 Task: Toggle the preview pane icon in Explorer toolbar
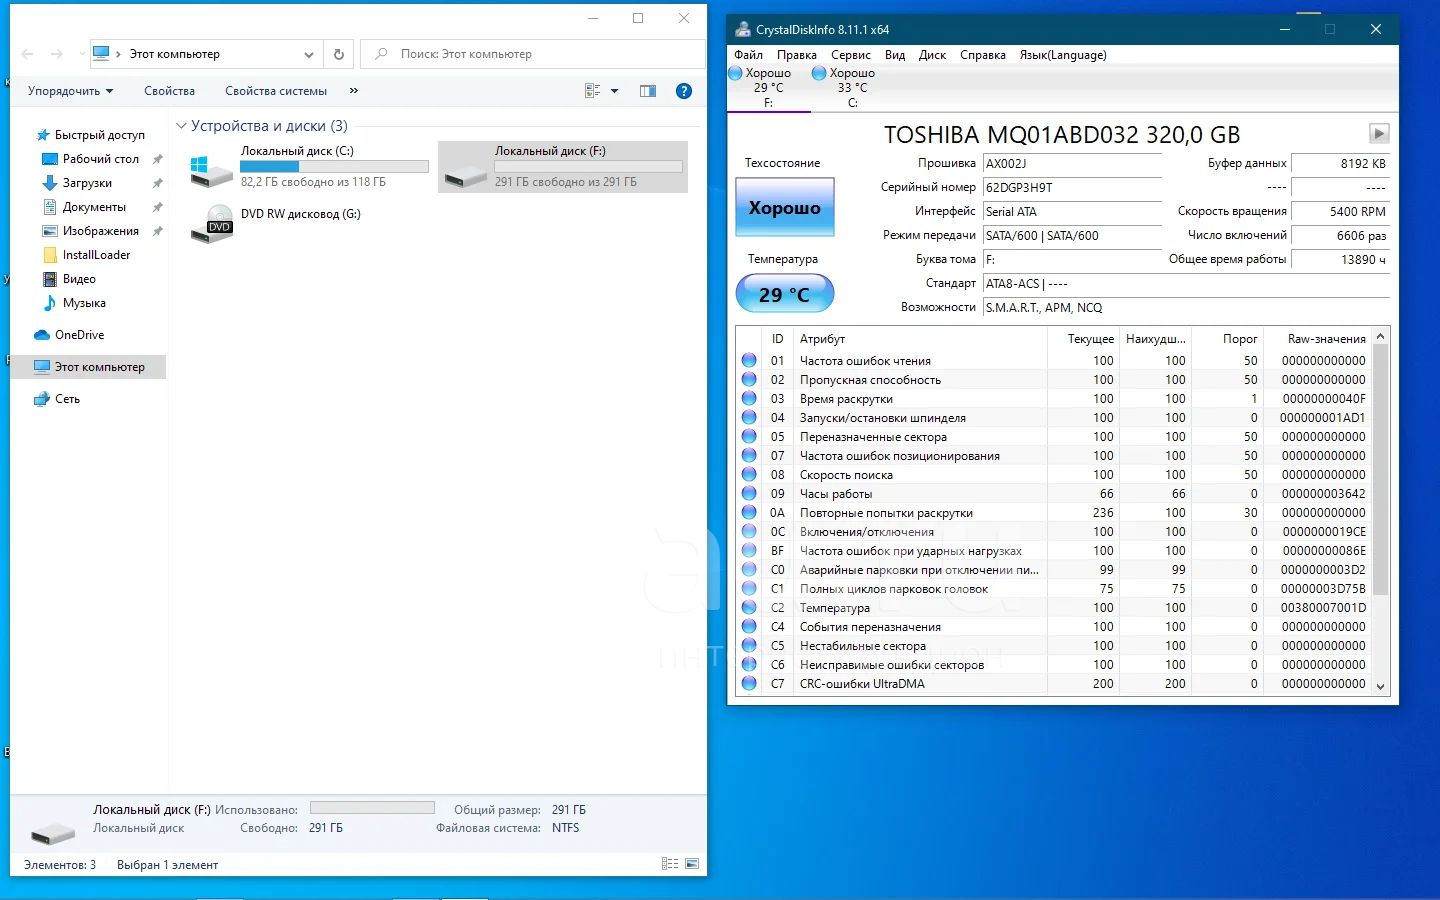(x=648, y=91)
